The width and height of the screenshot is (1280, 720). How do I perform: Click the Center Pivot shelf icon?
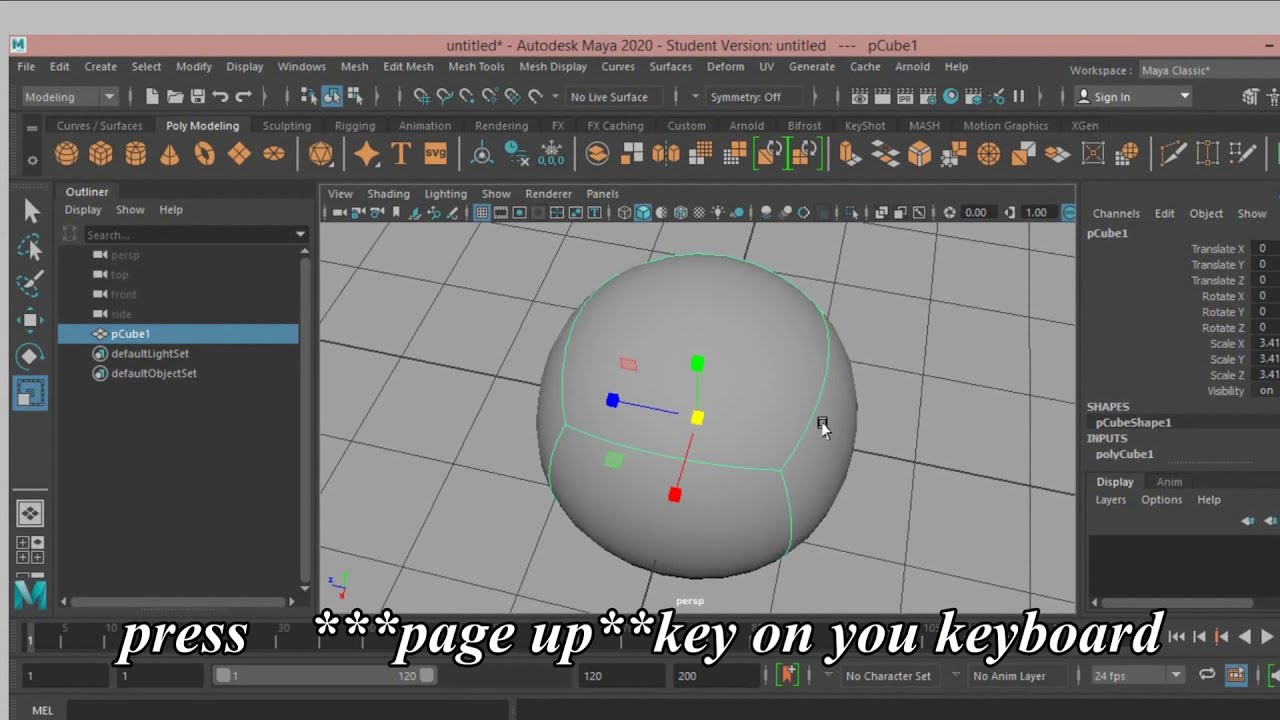pyautogui.click(x=482, y=154)
